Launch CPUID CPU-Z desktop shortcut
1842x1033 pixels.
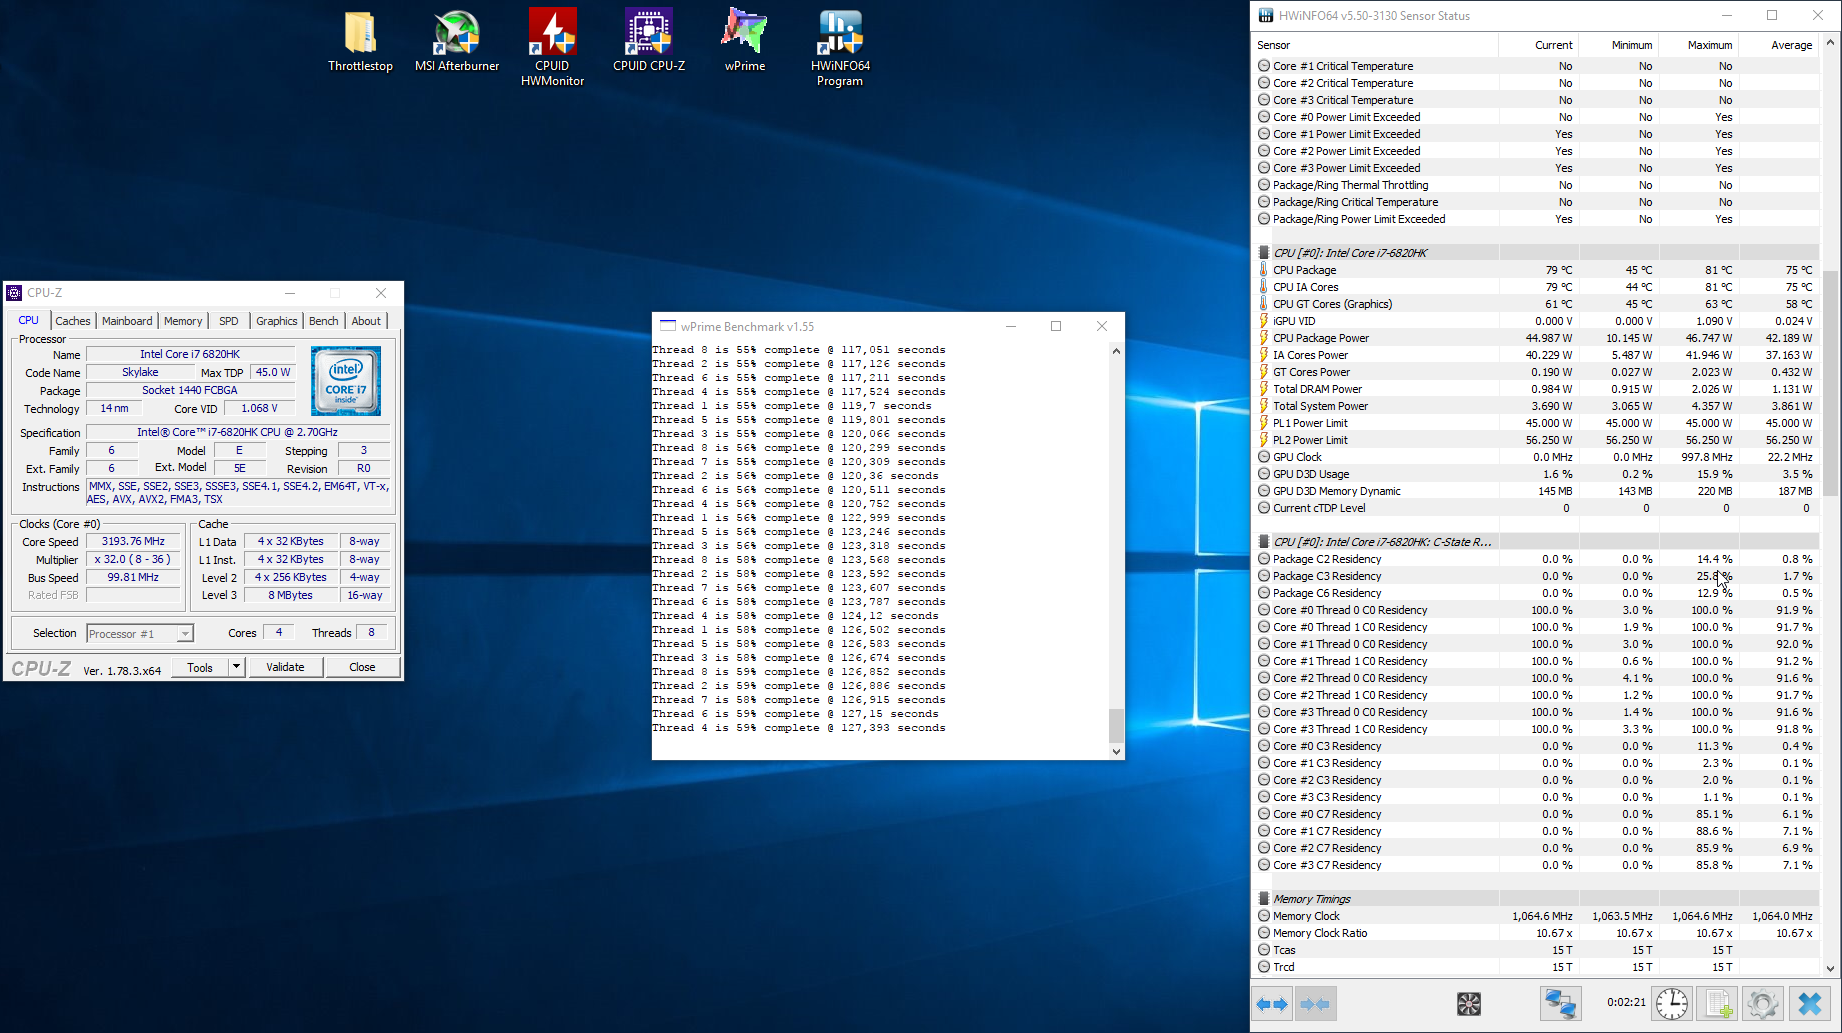pos(649,42)
